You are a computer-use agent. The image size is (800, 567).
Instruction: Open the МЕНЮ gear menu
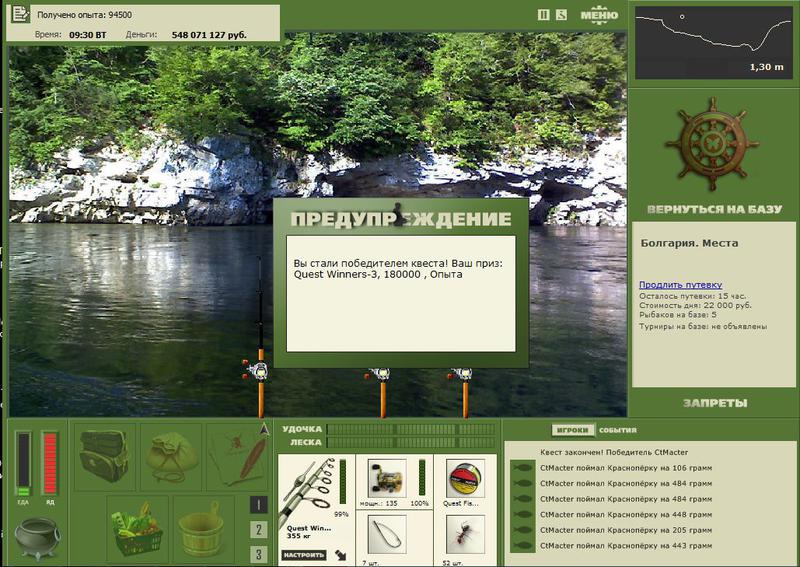click(x=599, y=15)
